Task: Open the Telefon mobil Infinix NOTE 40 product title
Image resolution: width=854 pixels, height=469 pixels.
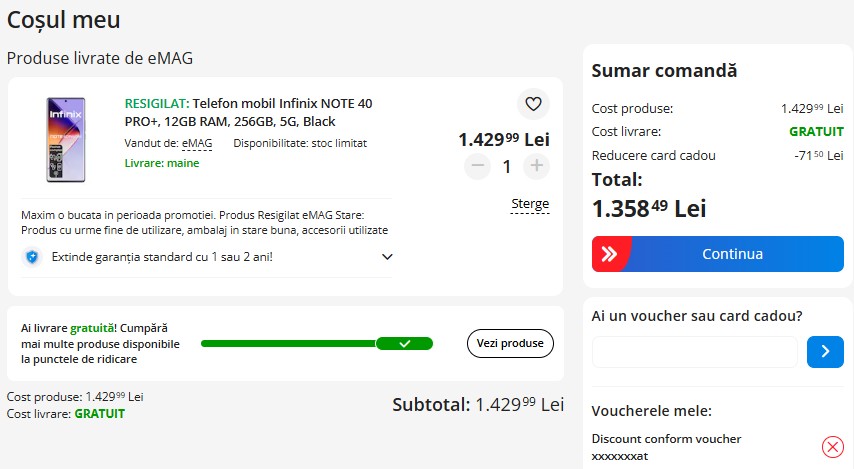Action: [248, 112]
